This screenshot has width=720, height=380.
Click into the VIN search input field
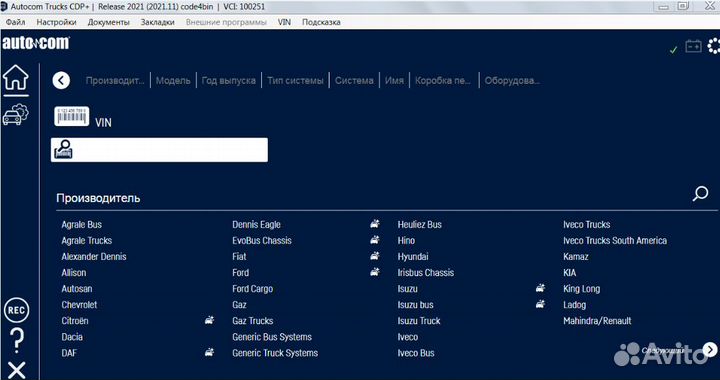pyautogui.click(x=159, y=150)
